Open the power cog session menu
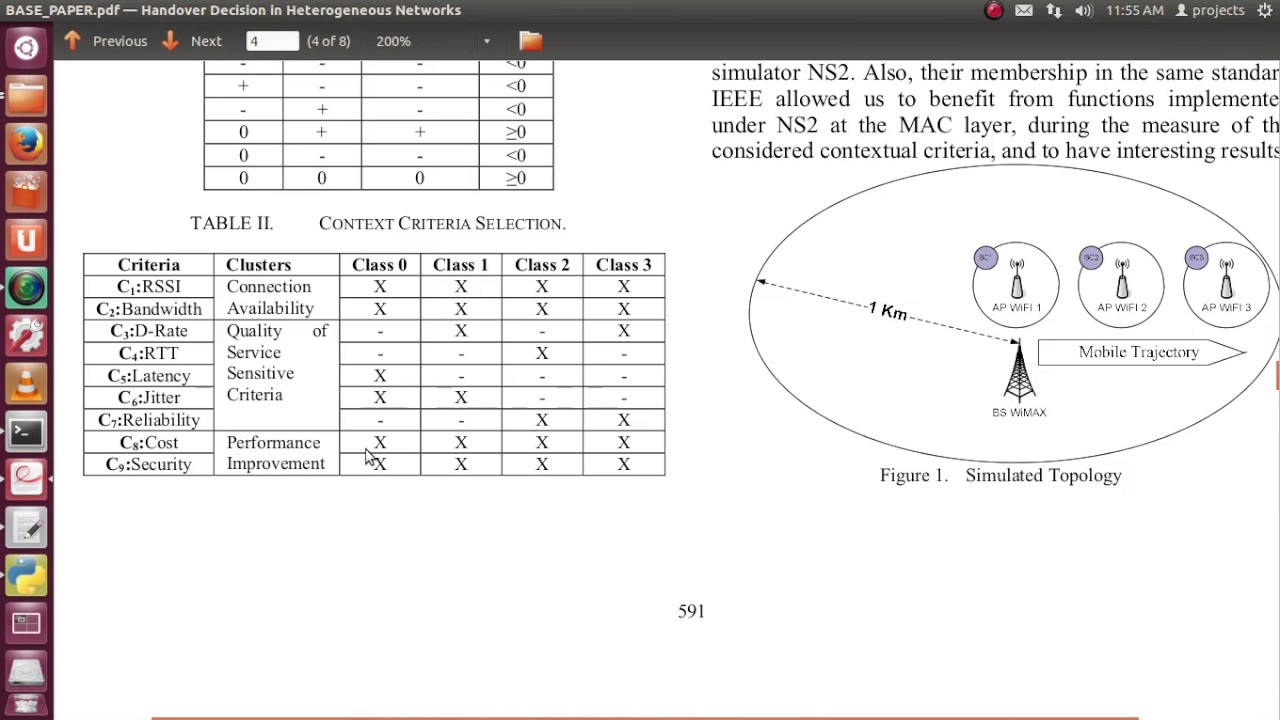The image size is (1280, 720). pos(1265,10)
